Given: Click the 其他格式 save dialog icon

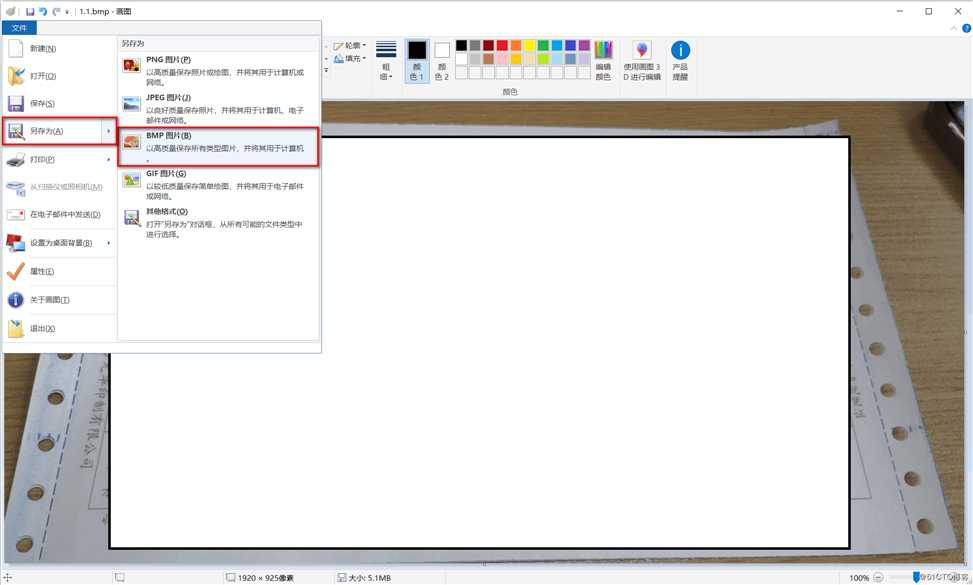Looking at the screenshot, I should pos(132,218).
